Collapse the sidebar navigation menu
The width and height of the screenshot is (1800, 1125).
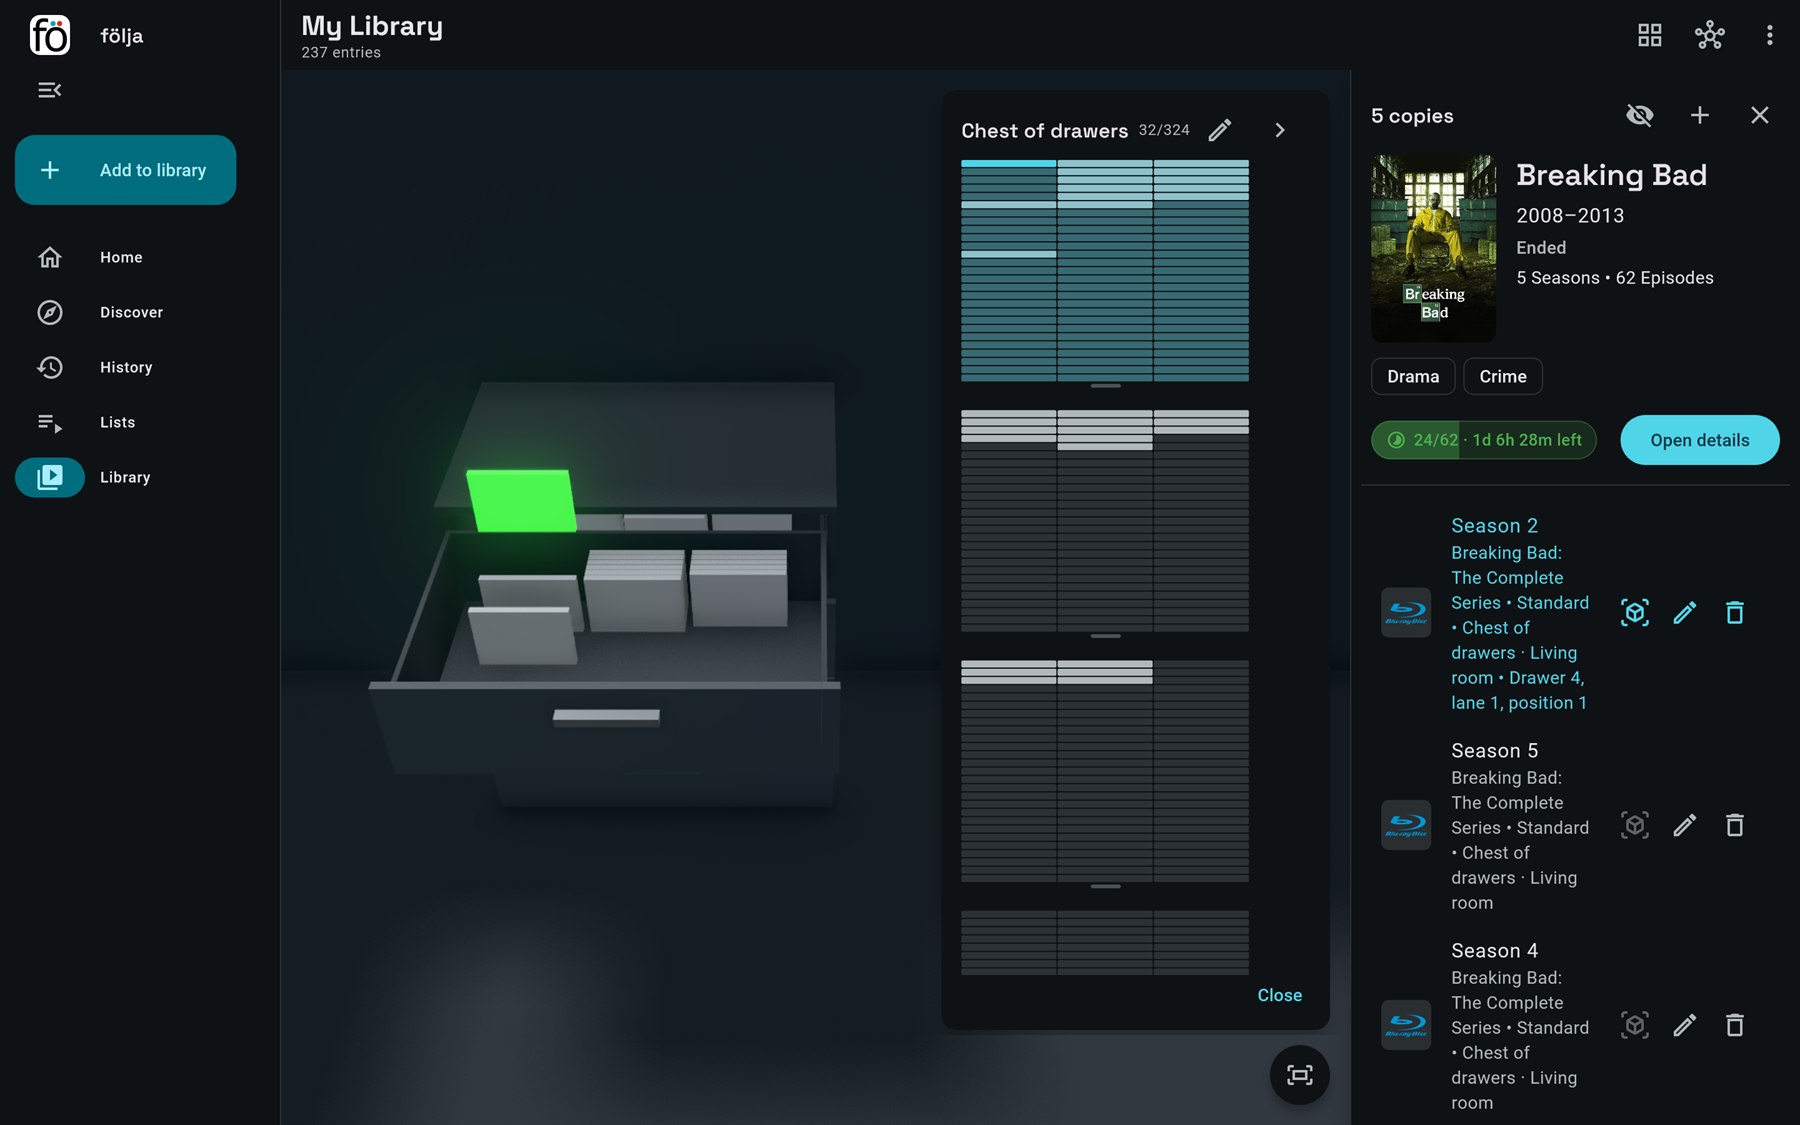pyautogui.click(x=50, y=90)
